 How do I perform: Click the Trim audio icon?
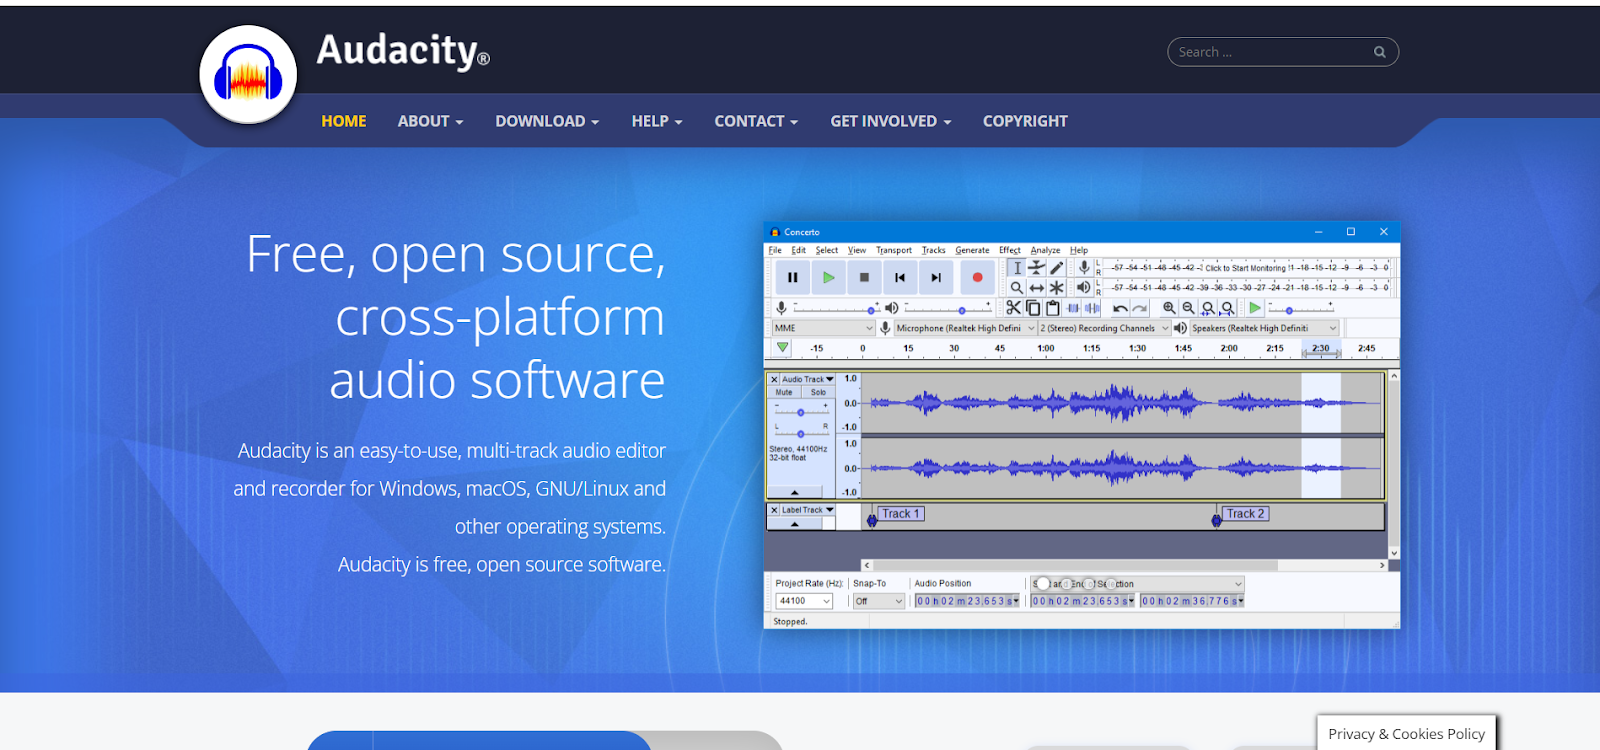tap(1073, 308)
